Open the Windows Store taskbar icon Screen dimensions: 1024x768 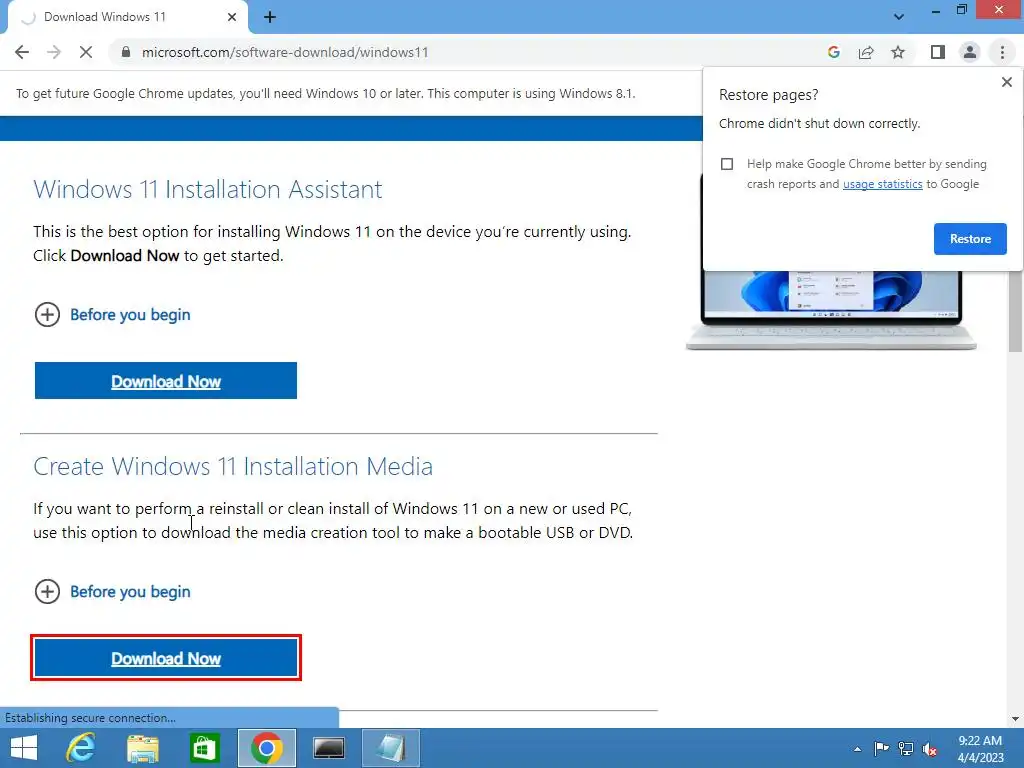204,748
